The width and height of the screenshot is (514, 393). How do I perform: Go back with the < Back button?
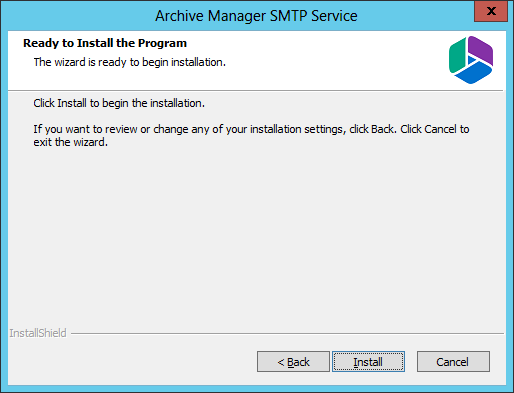coord(293,361)
